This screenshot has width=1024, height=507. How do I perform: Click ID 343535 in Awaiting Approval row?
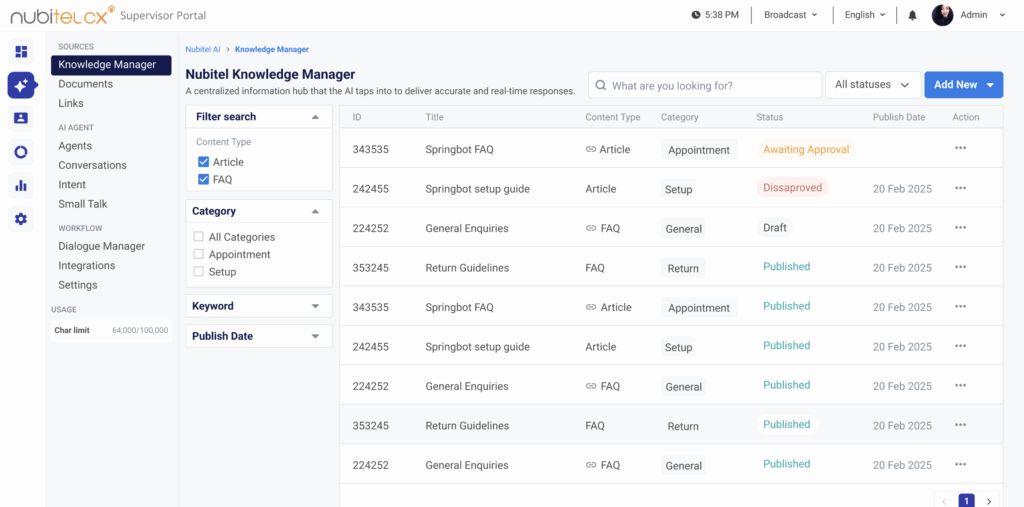pyautogui.click(x=370, y=150)
